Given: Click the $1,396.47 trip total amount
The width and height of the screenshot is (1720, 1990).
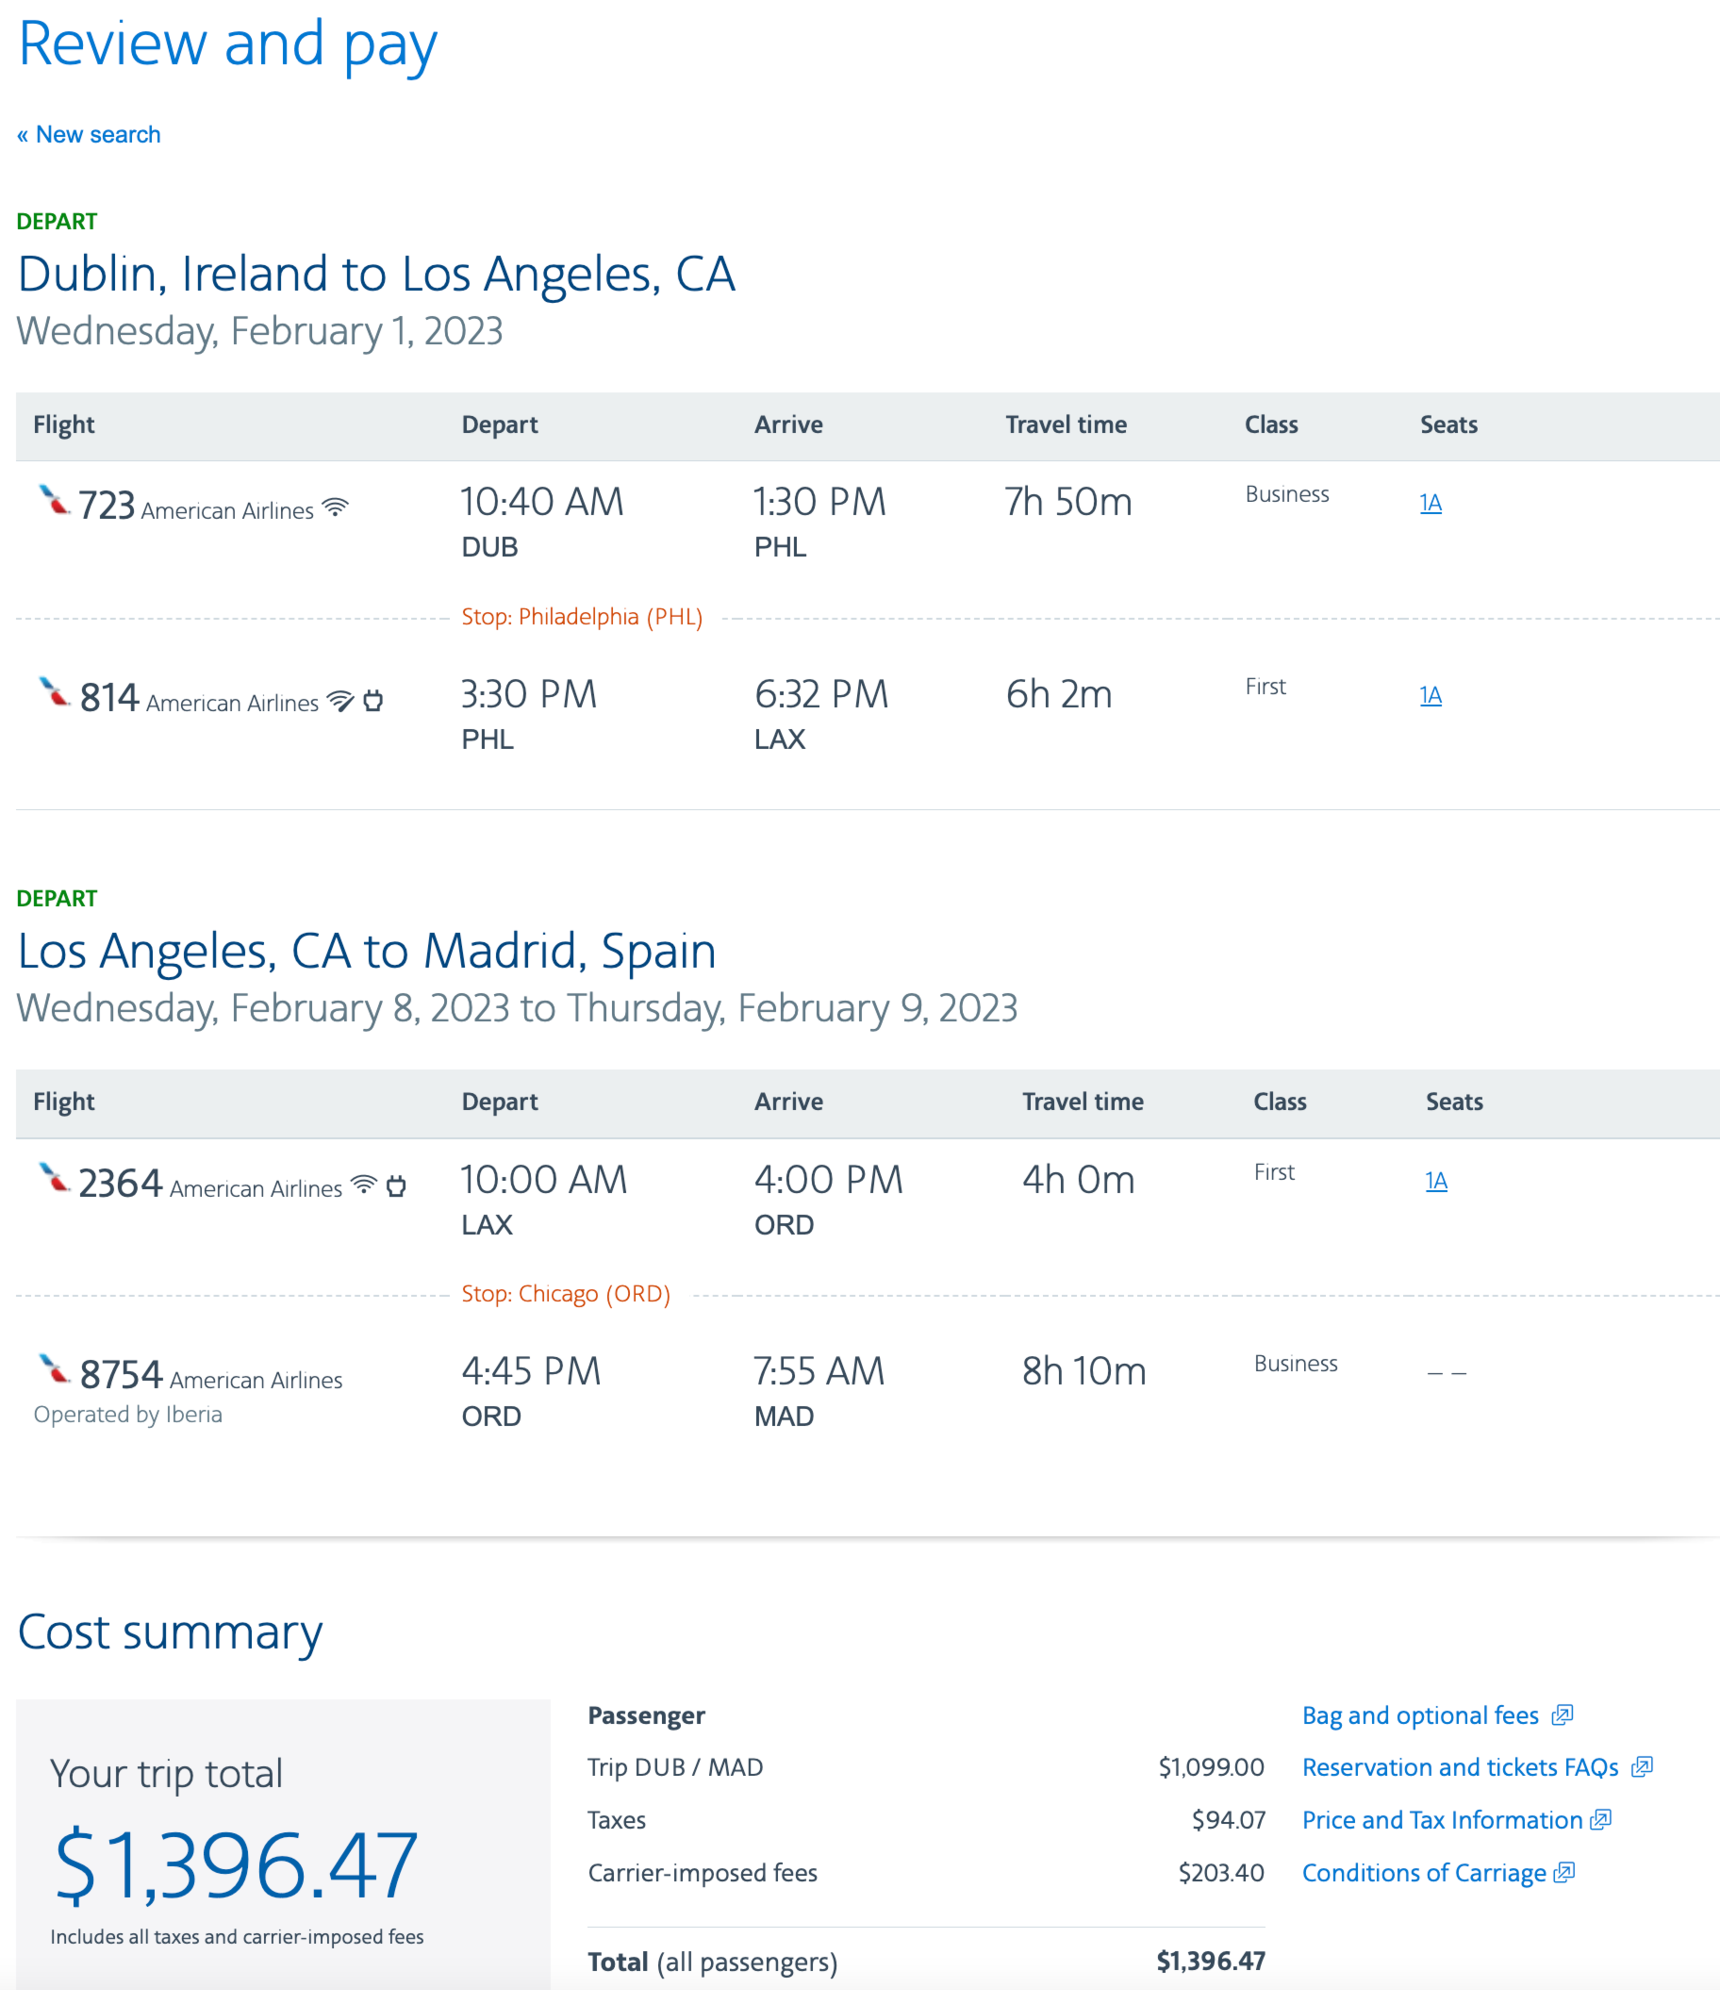Looking at the screenshot, I should (236, 1865).
